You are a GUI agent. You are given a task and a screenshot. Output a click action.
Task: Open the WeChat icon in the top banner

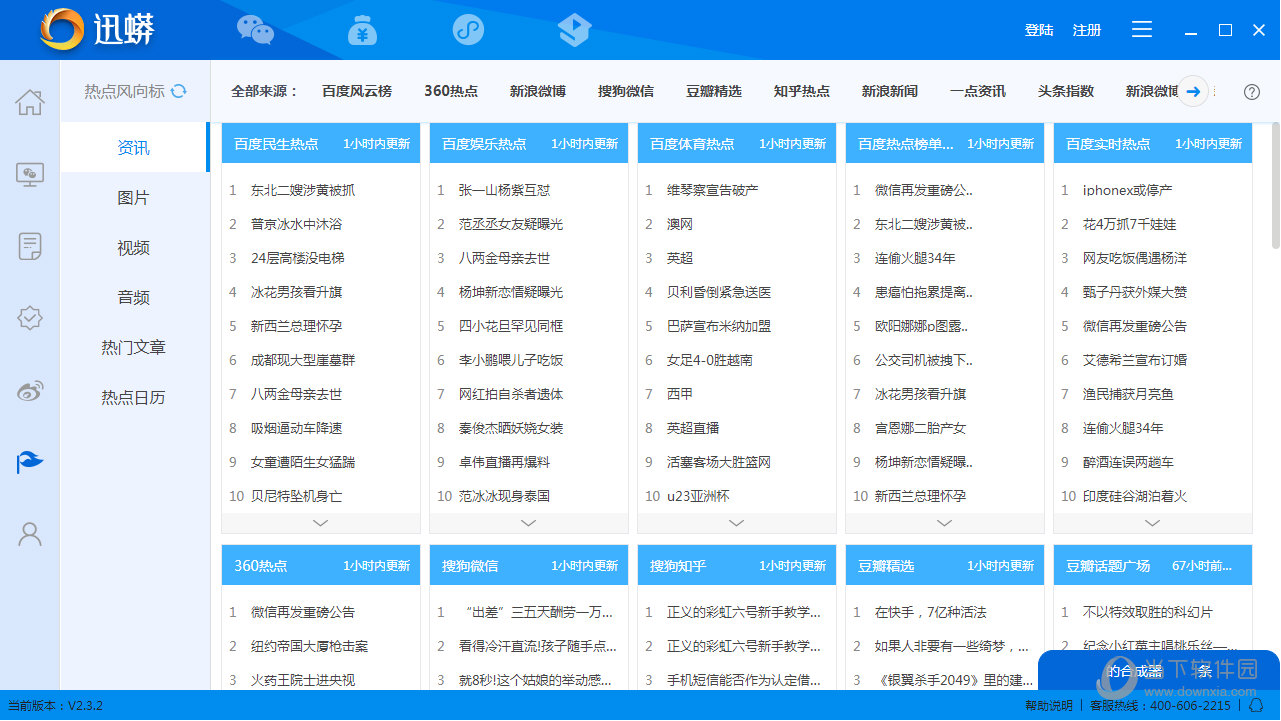(255, 30)
